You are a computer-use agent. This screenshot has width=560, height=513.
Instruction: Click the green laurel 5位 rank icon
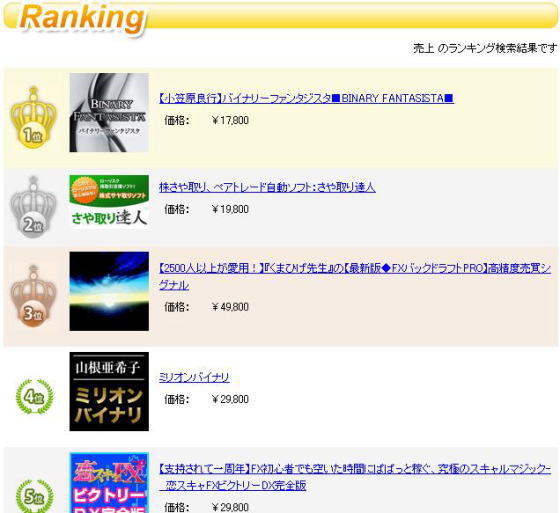[35, 496]
